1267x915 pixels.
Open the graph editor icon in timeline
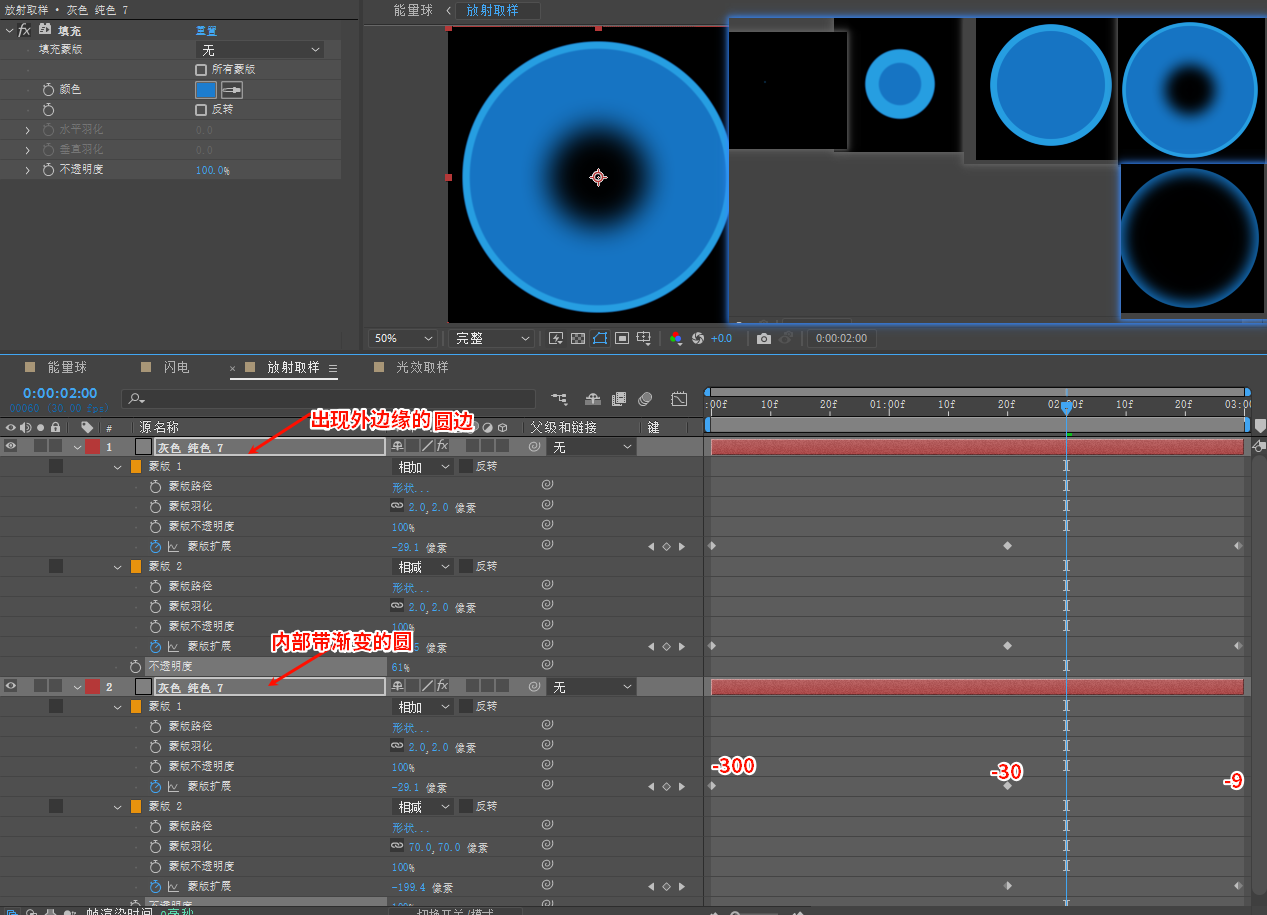(679, 399)
